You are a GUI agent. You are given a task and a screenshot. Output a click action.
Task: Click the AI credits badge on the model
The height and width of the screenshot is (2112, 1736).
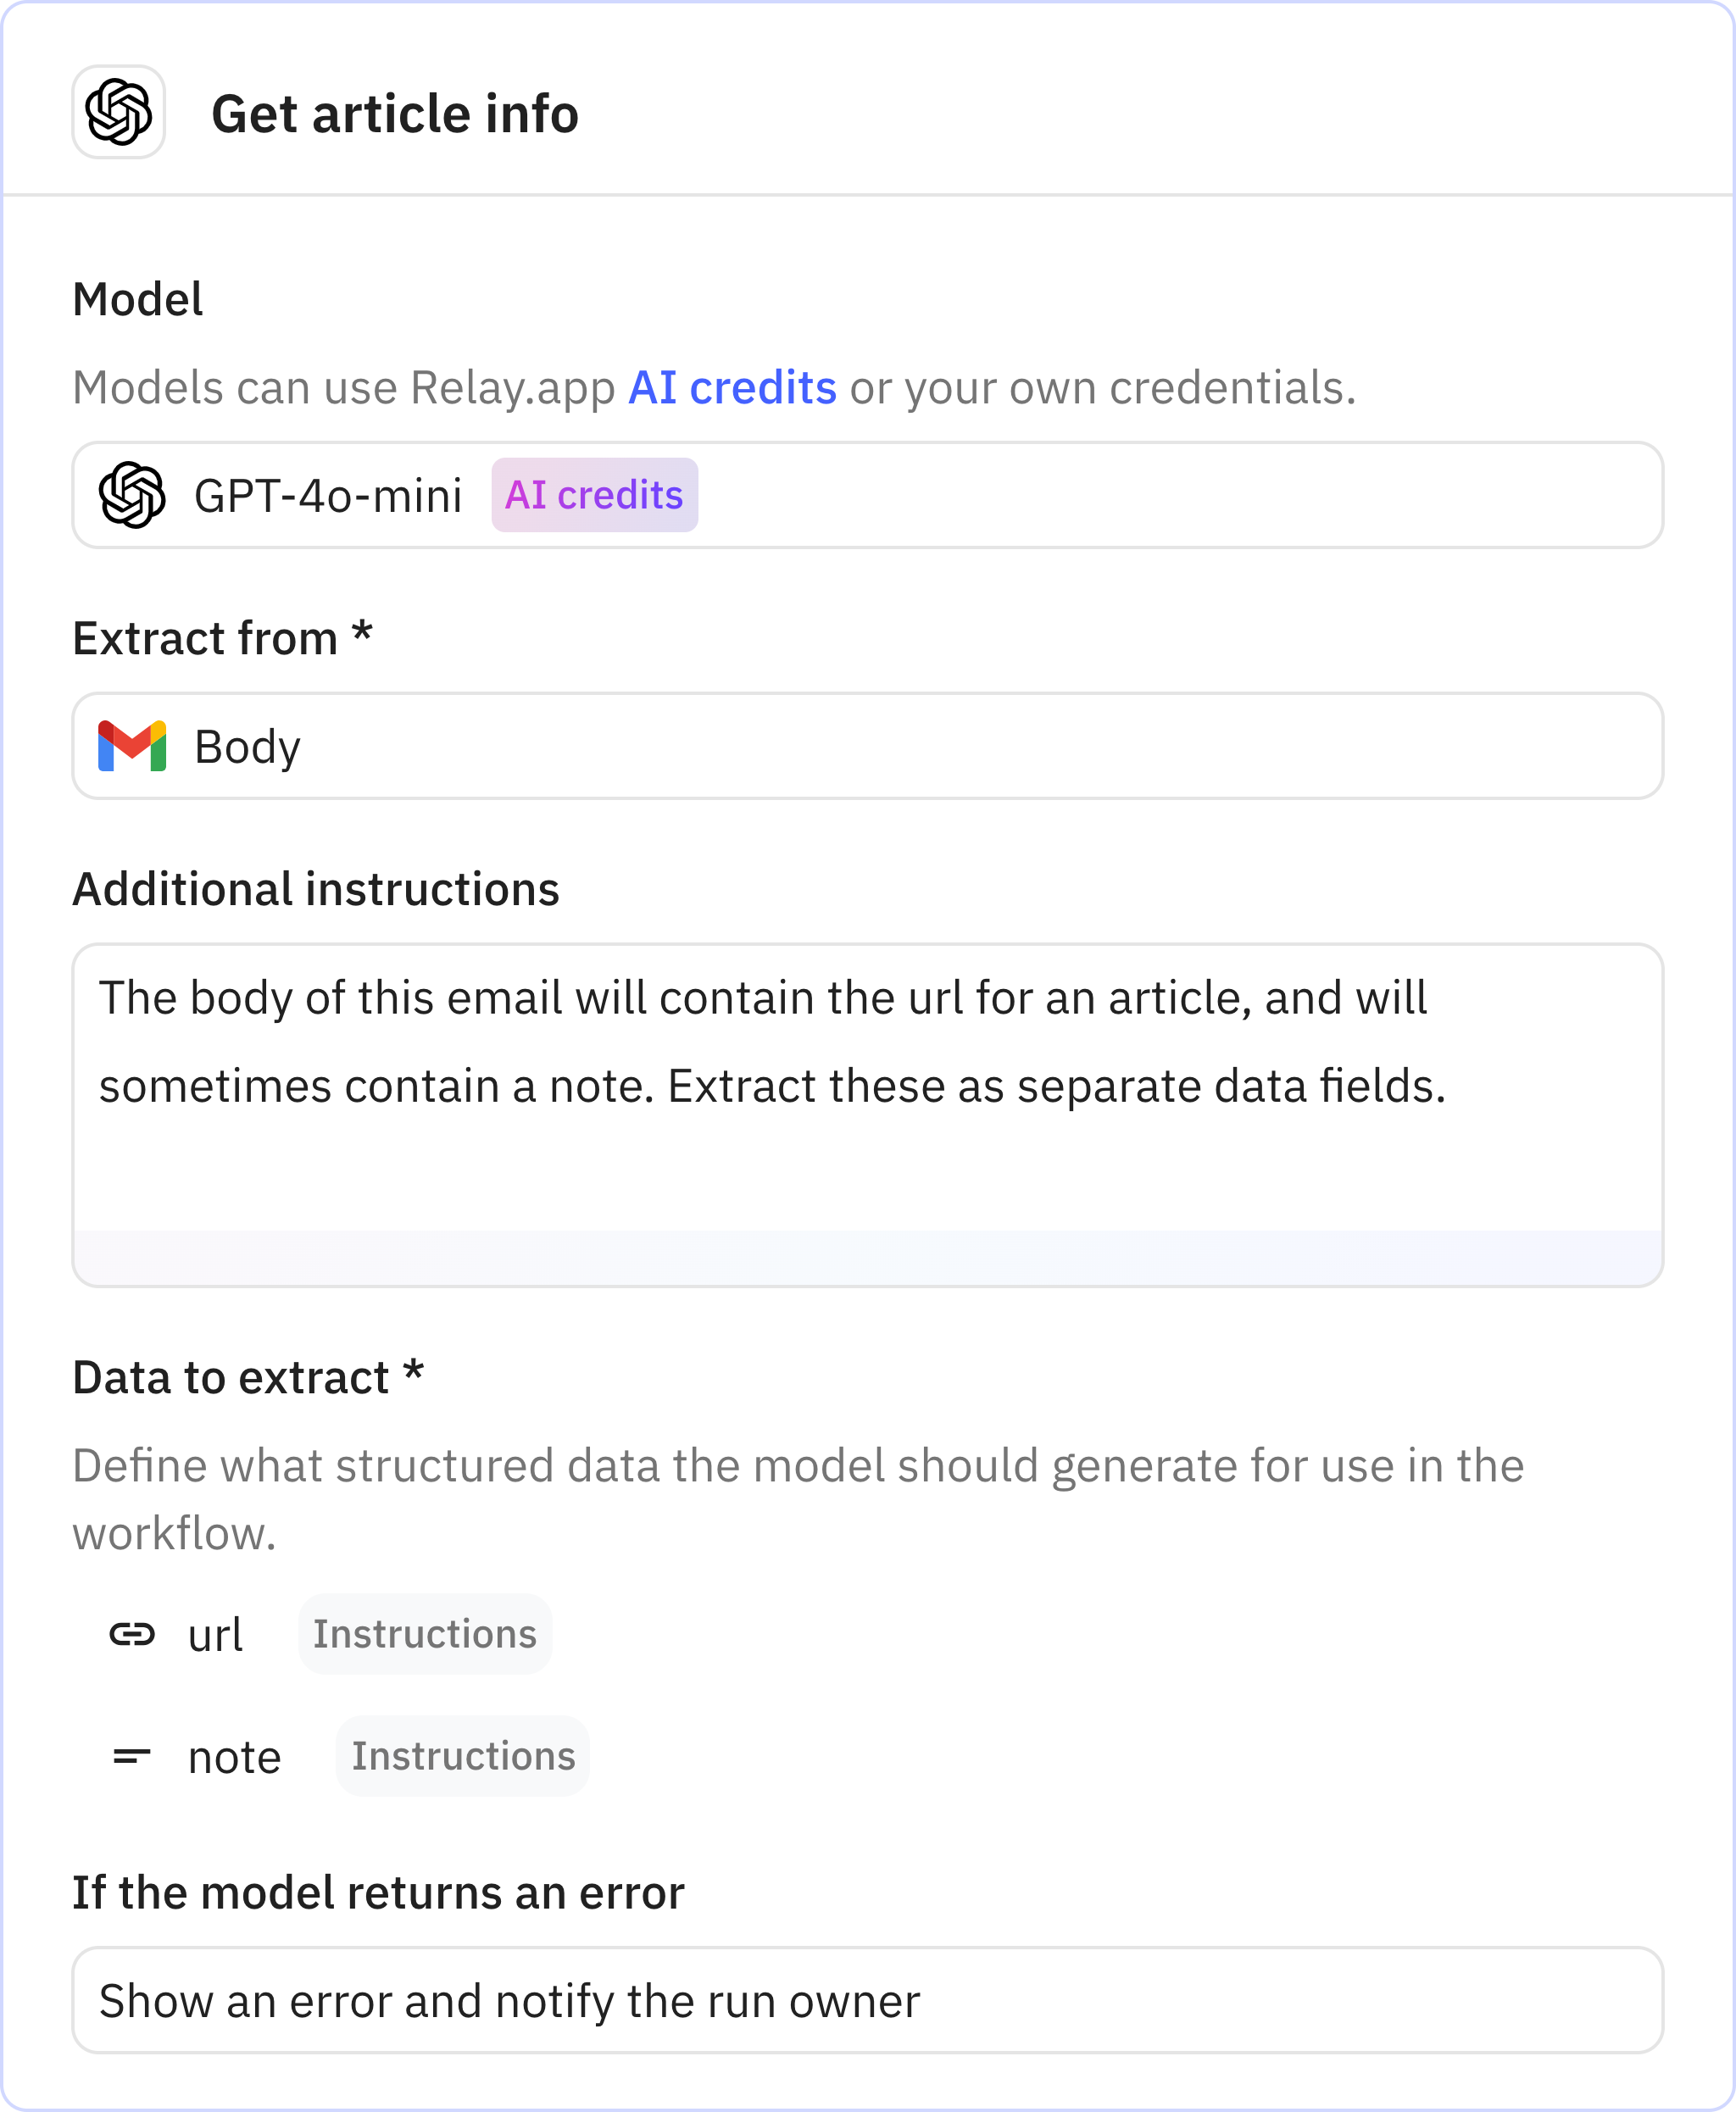pos(594,494)
